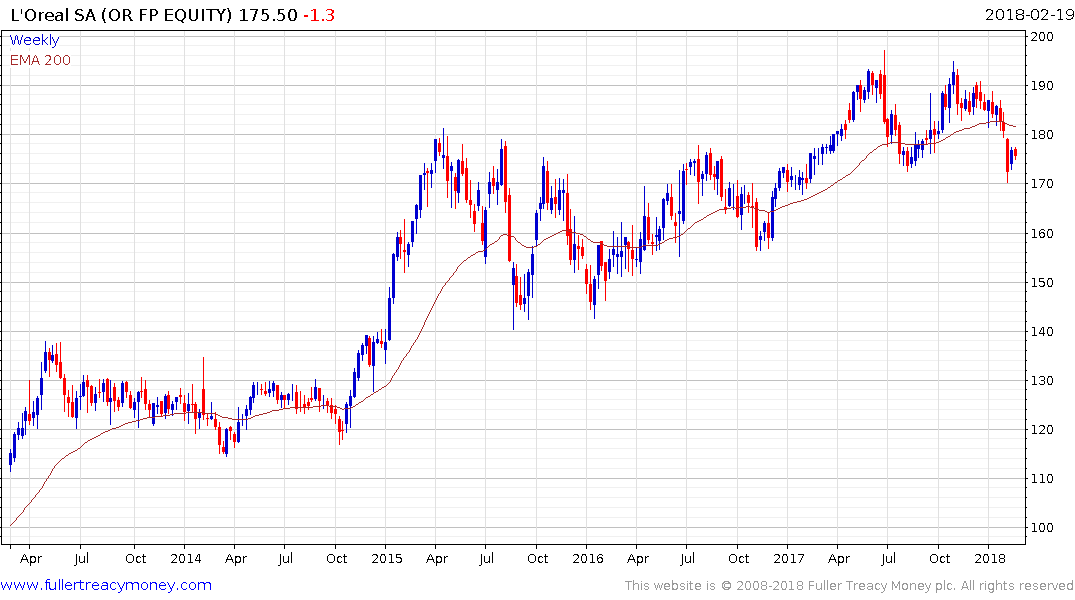Screen dimensions: 1075x600
Task: Click the 2018 year label on time axis
Action: (990, 558)
